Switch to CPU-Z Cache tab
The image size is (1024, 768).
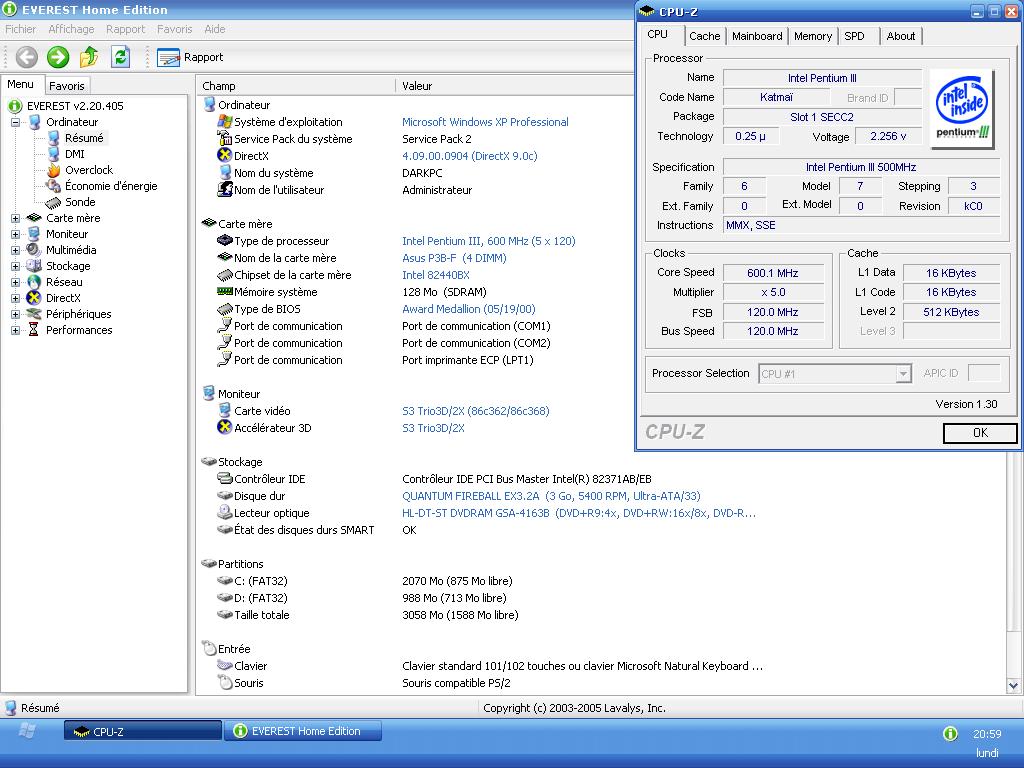pyautogui.click(x=705, y=37)
